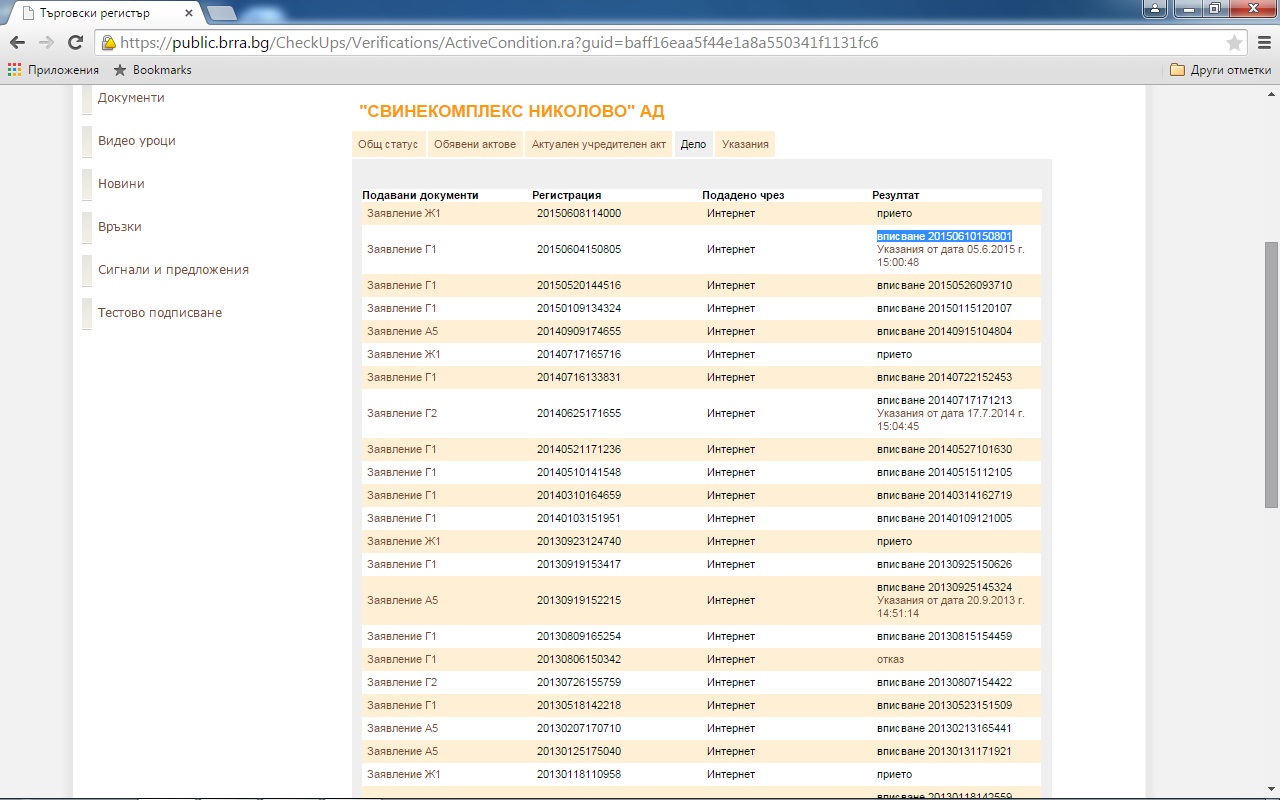The width and height of the screenshot is (1280, 800).
Task: Open Сигнали и предложения sidebar link
Action: point(173,270)
